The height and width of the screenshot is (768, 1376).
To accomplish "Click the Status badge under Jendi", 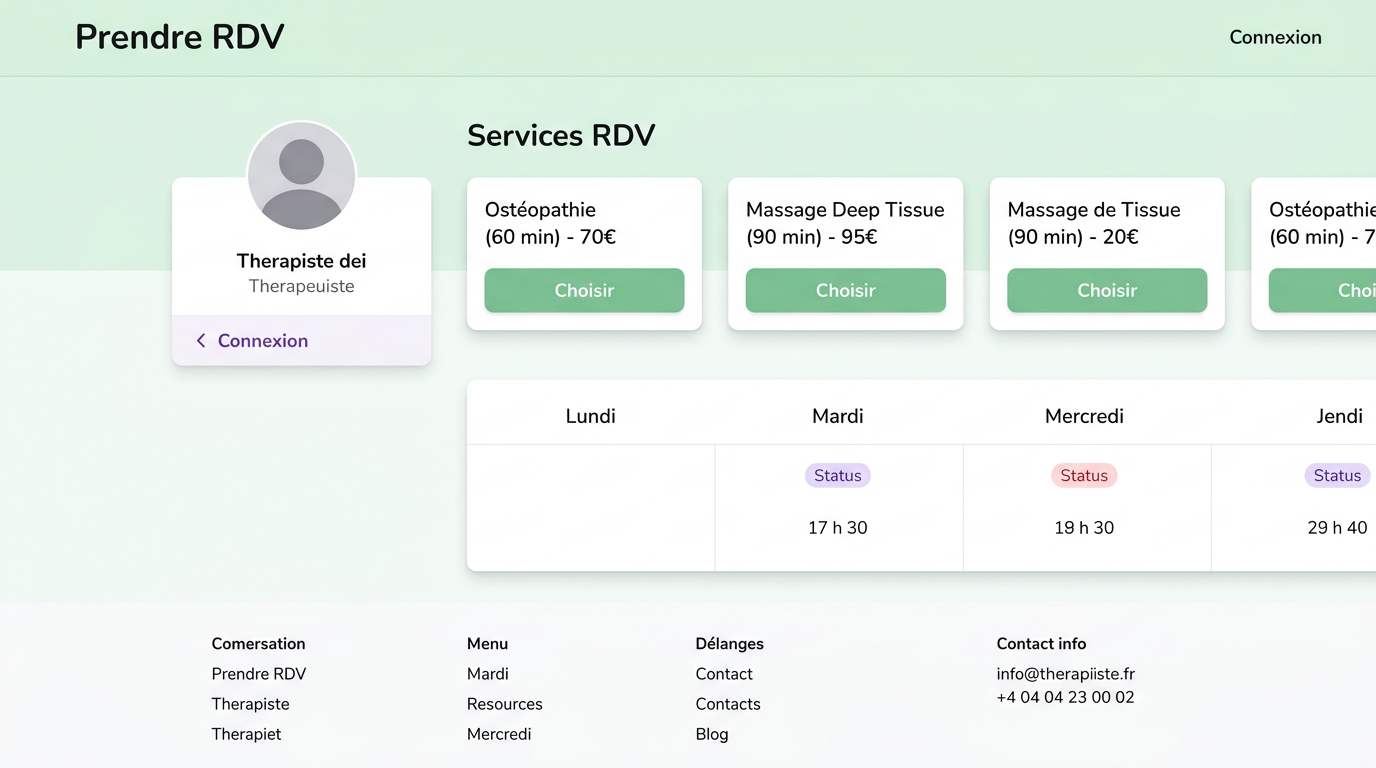I will 1337,476.
